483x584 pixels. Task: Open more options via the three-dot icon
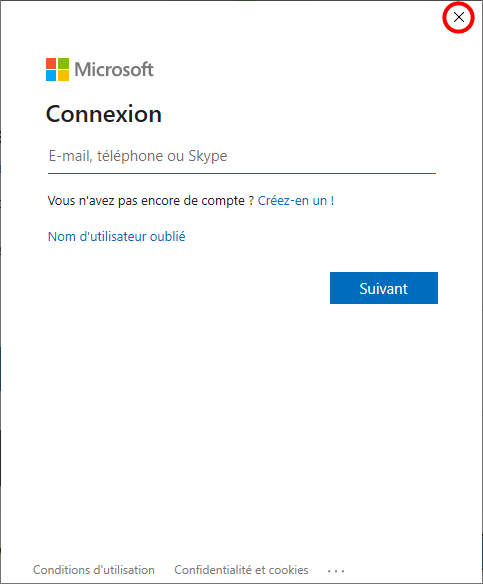[x=336, y=571]
